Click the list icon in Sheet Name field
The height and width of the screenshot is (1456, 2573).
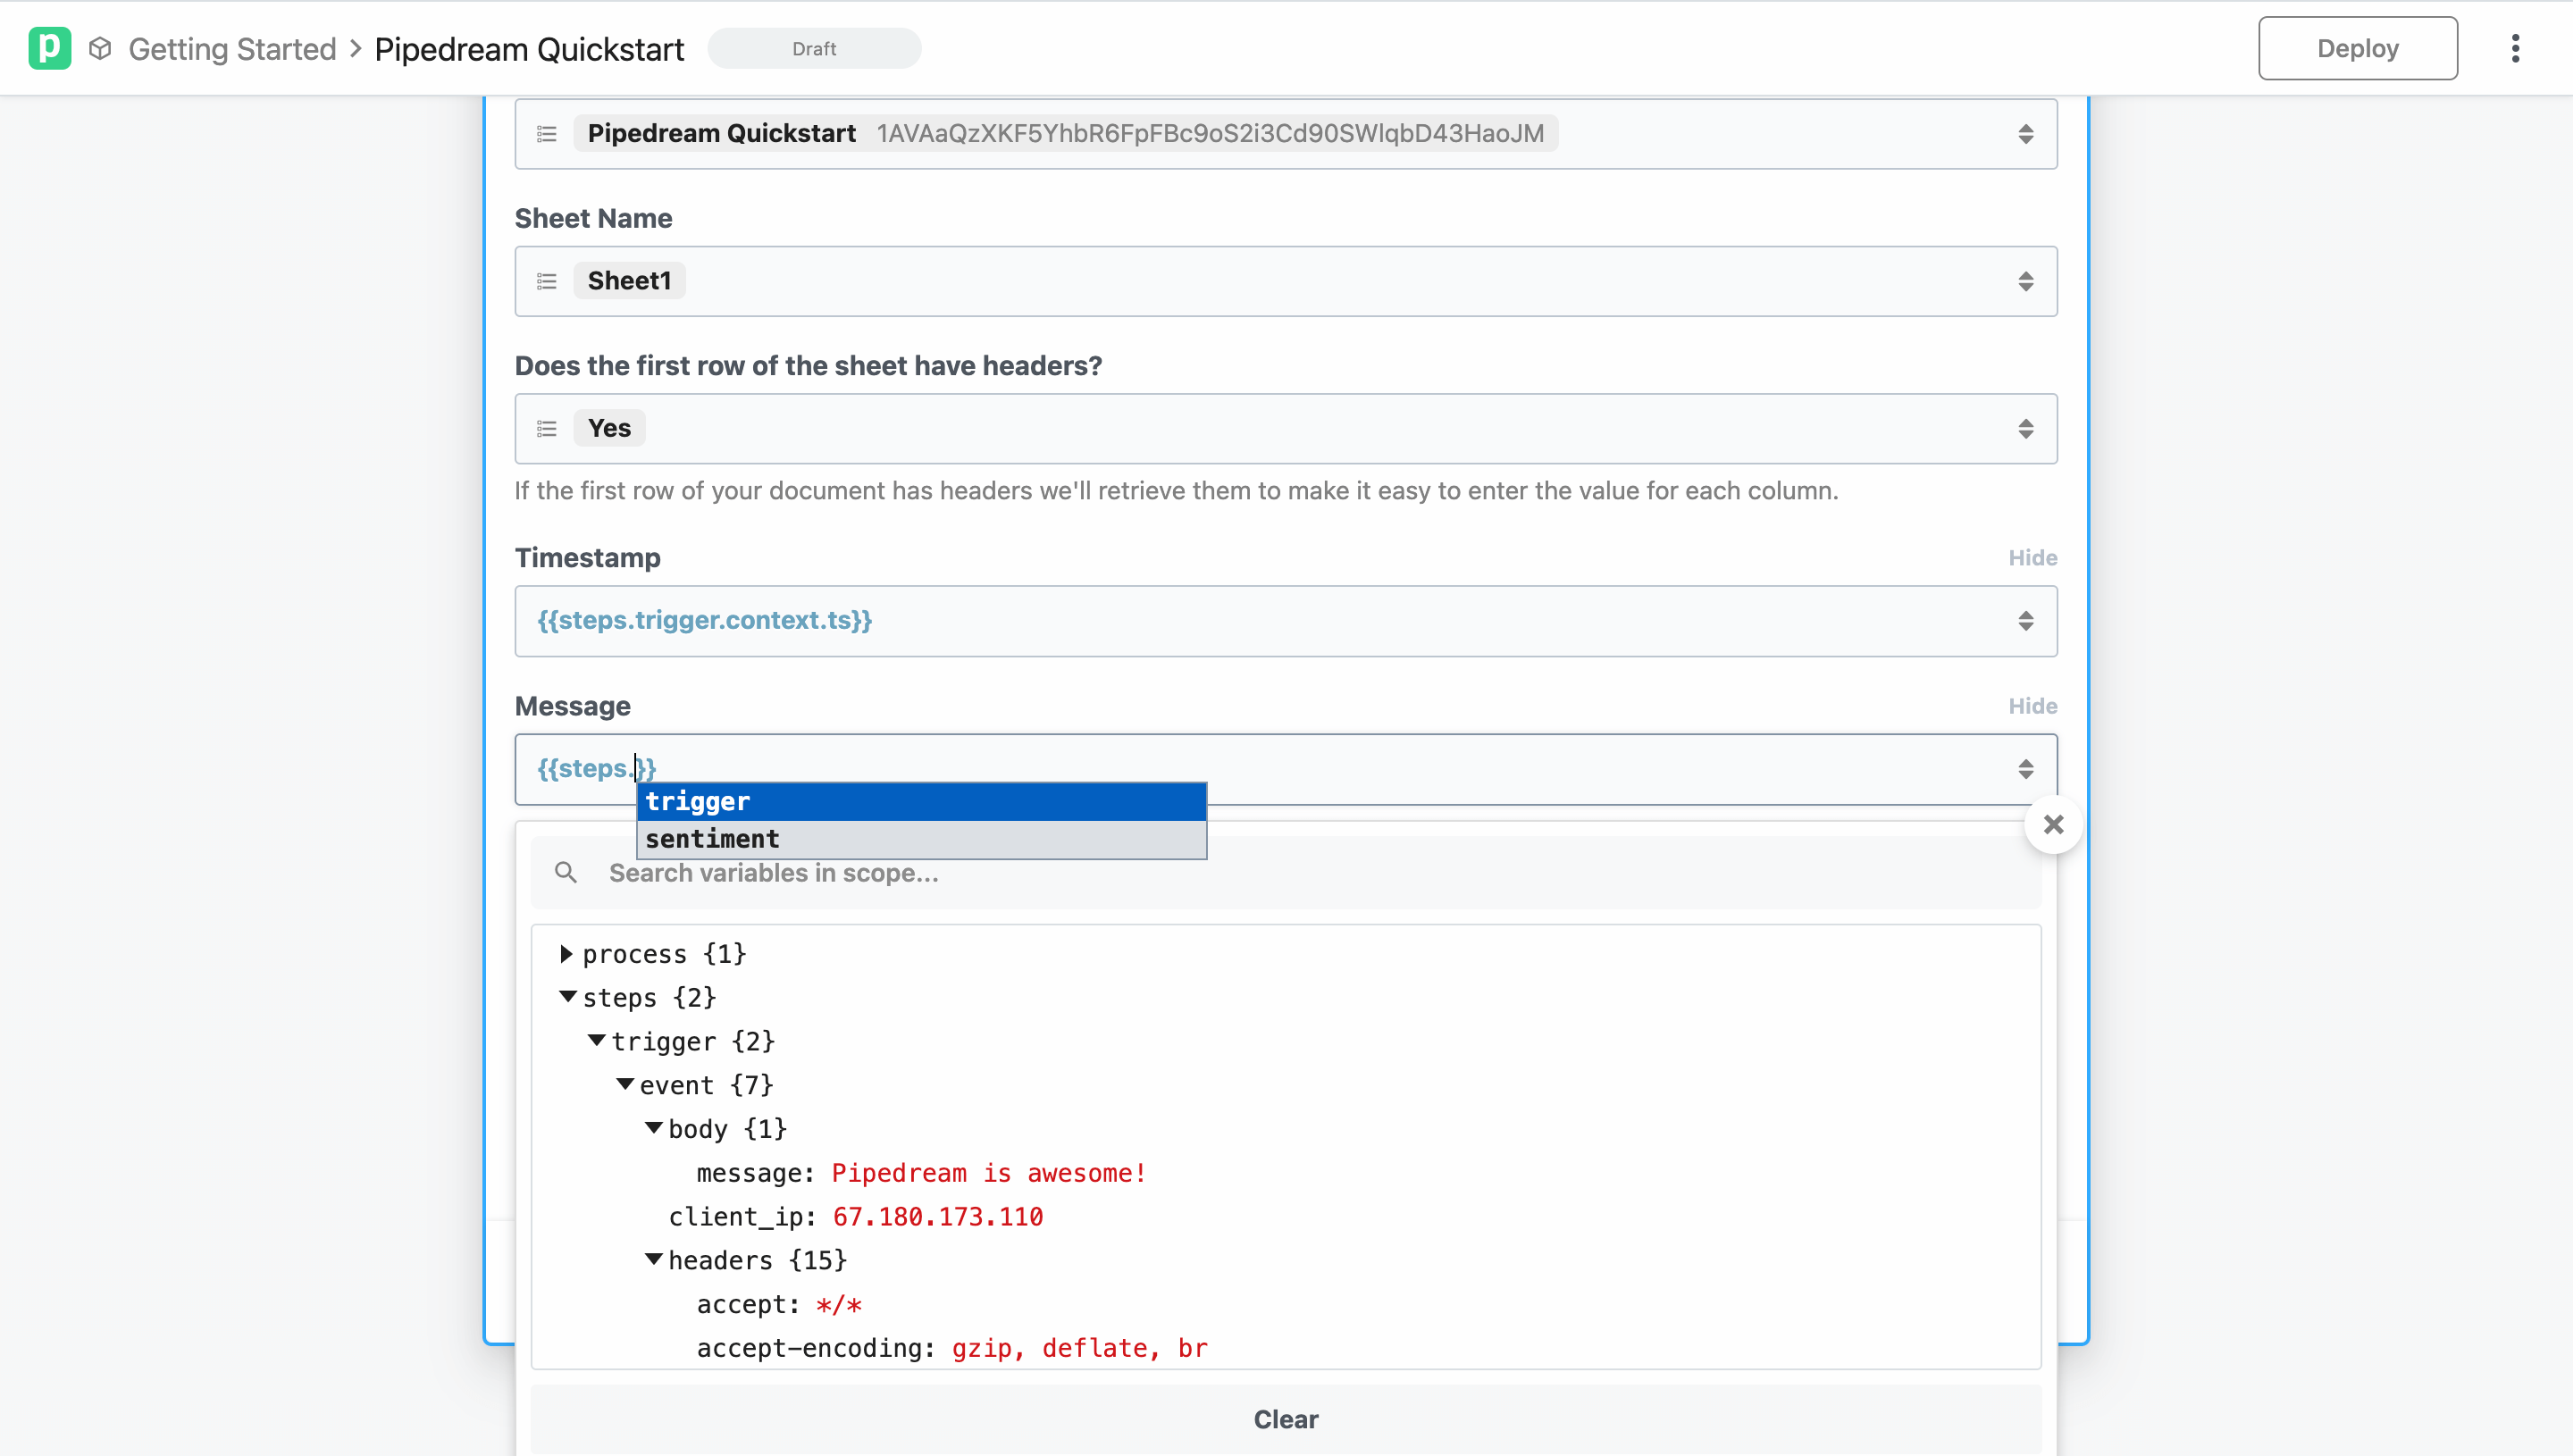click(x=546, y=281)
